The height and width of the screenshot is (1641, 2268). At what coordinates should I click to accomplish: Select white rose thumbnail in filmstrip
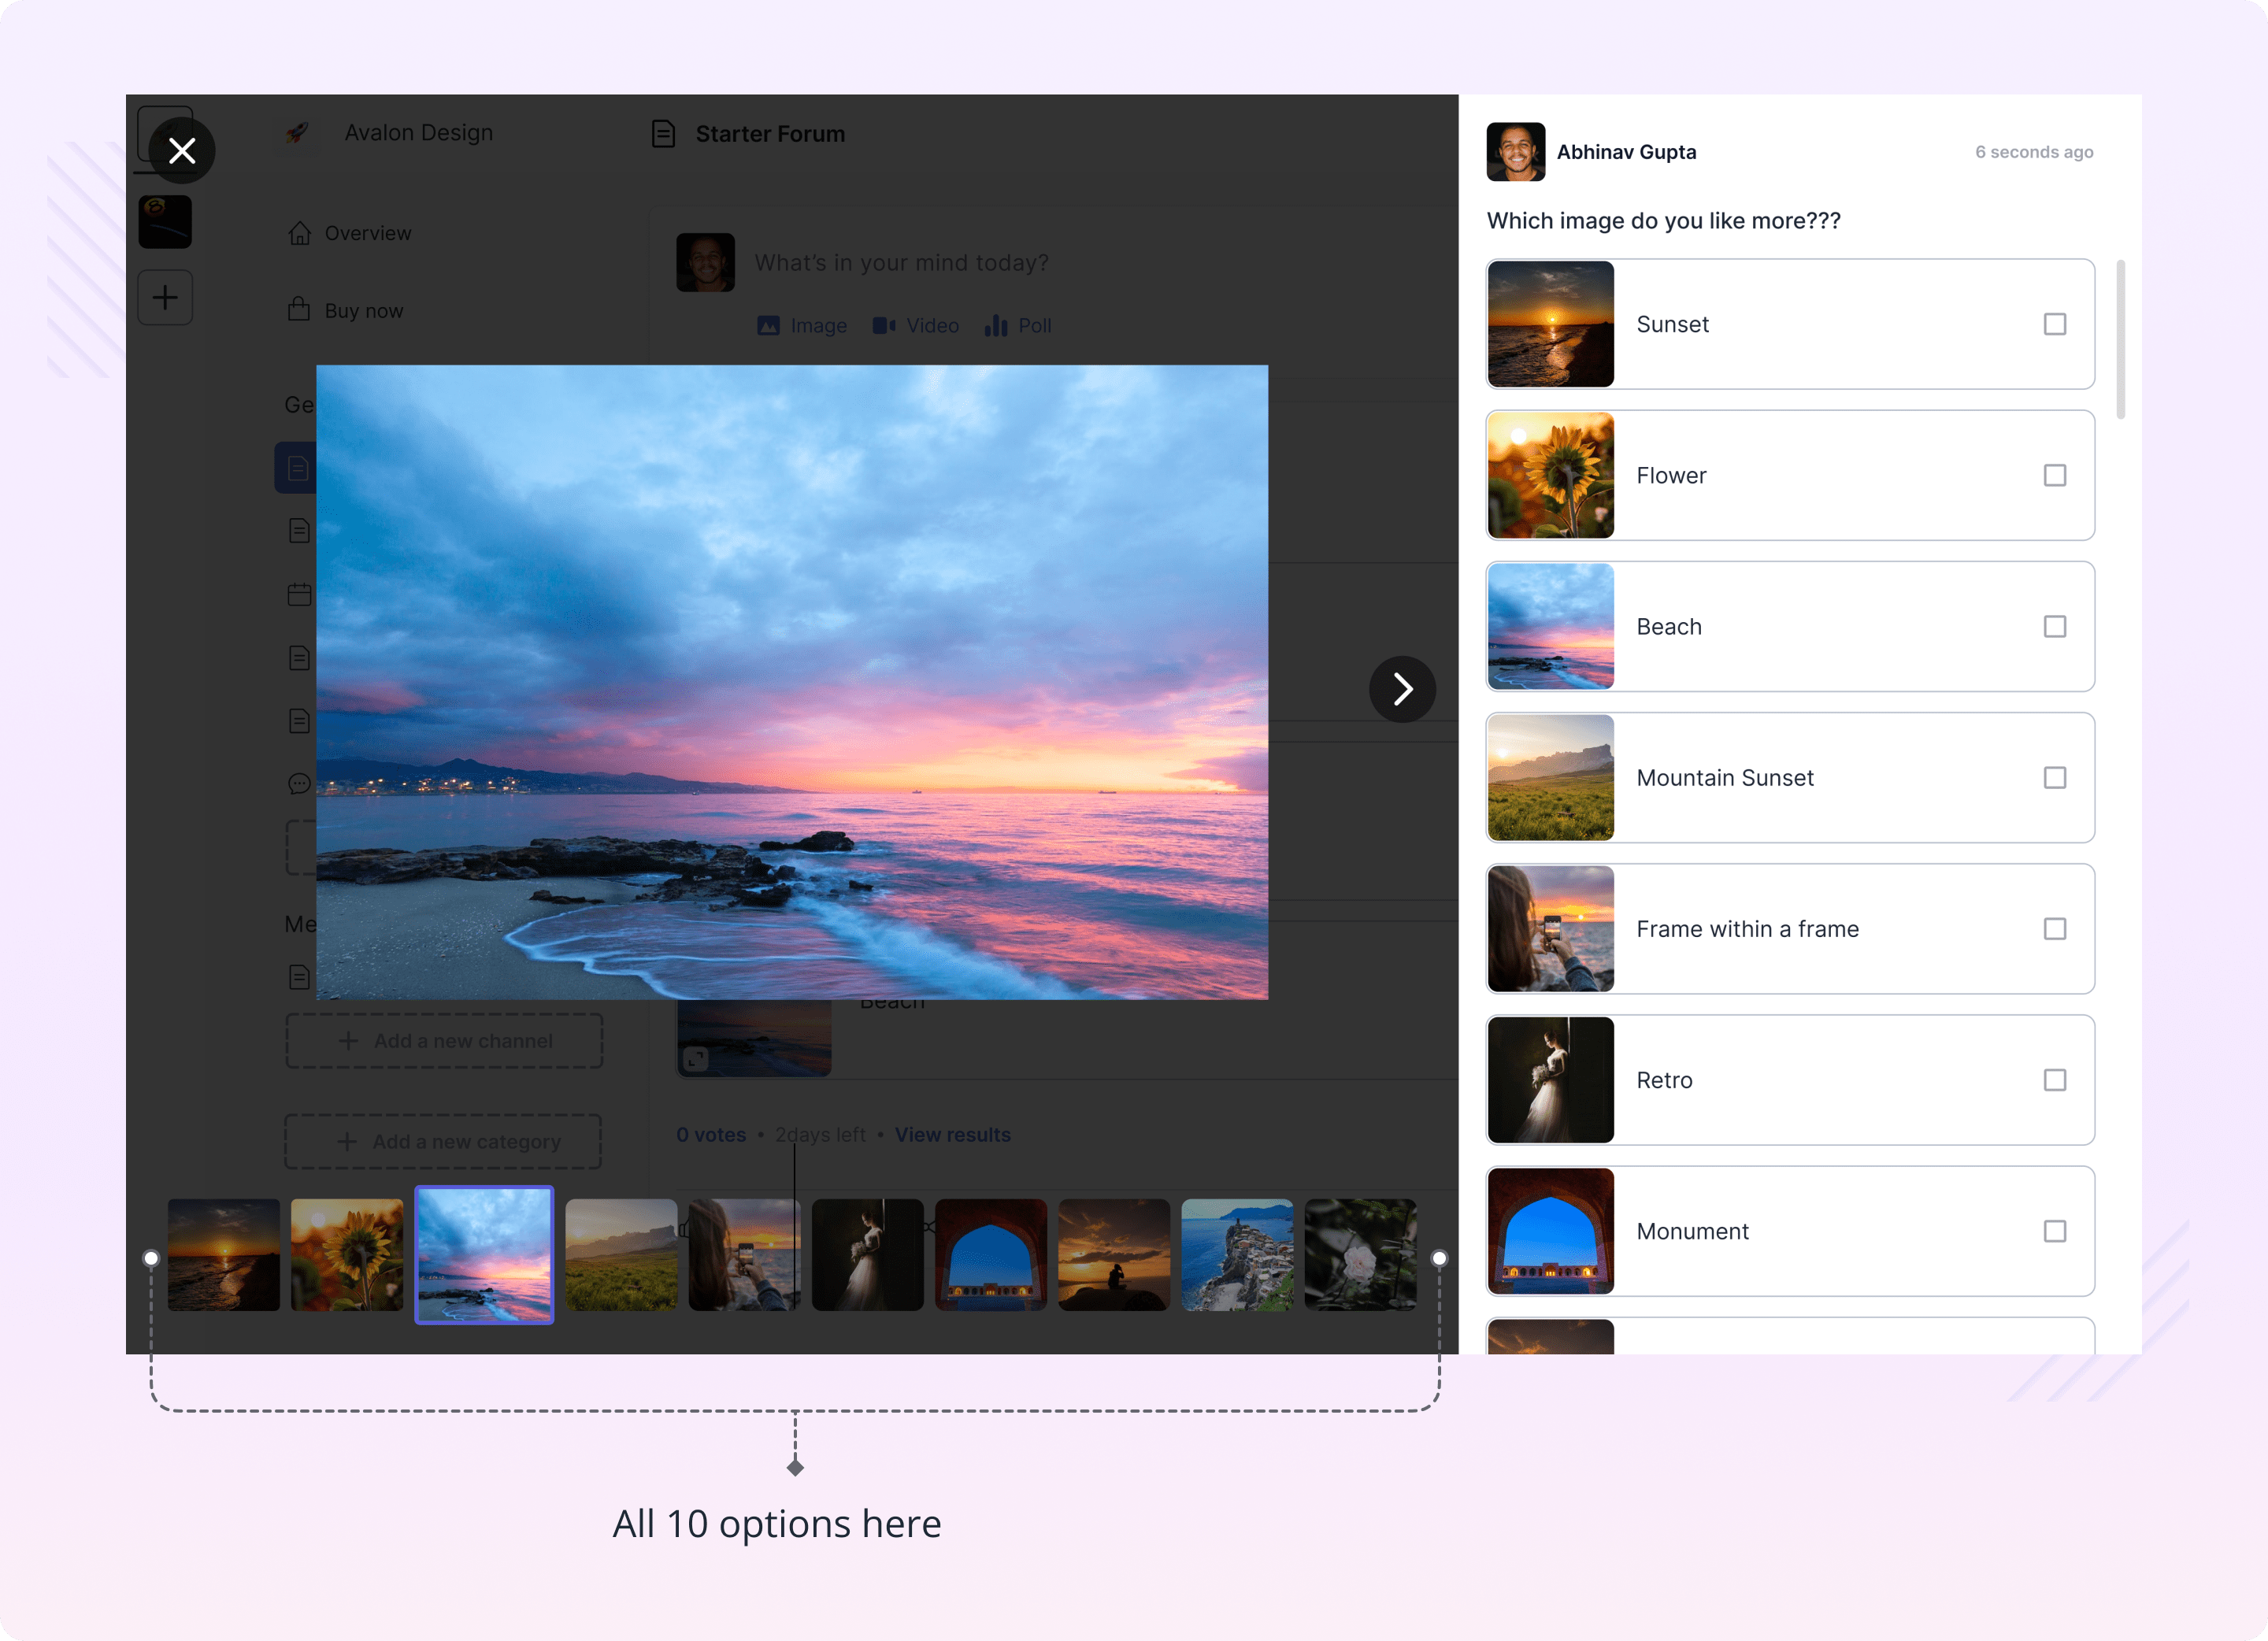click(1361, 1255)
